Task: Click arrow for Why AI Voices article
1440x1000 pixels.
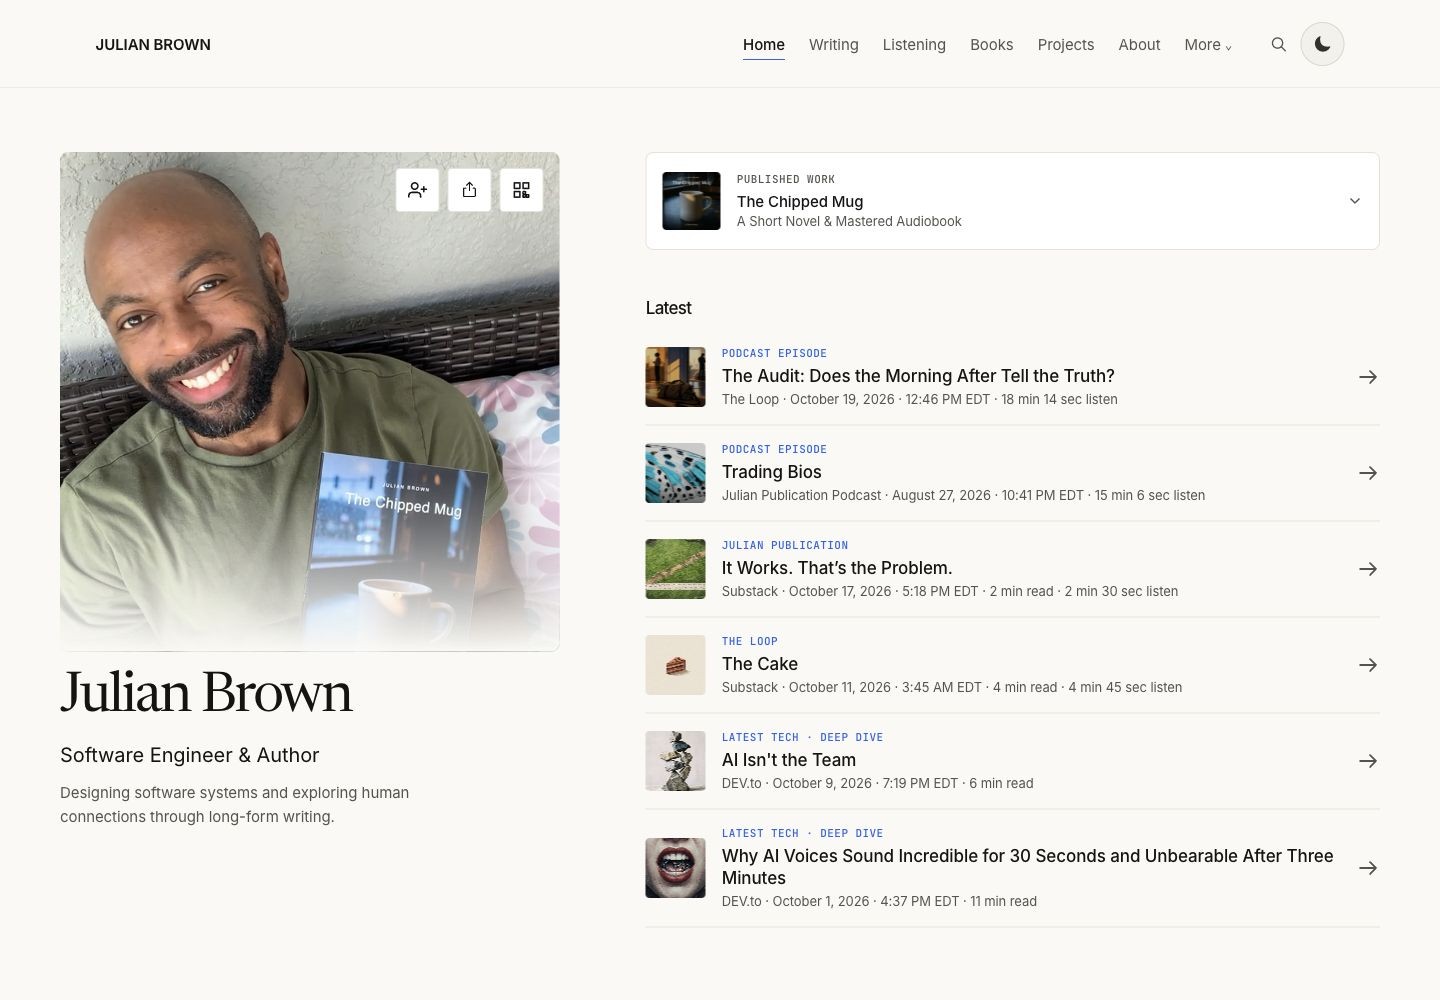Action: [1368, 868]
